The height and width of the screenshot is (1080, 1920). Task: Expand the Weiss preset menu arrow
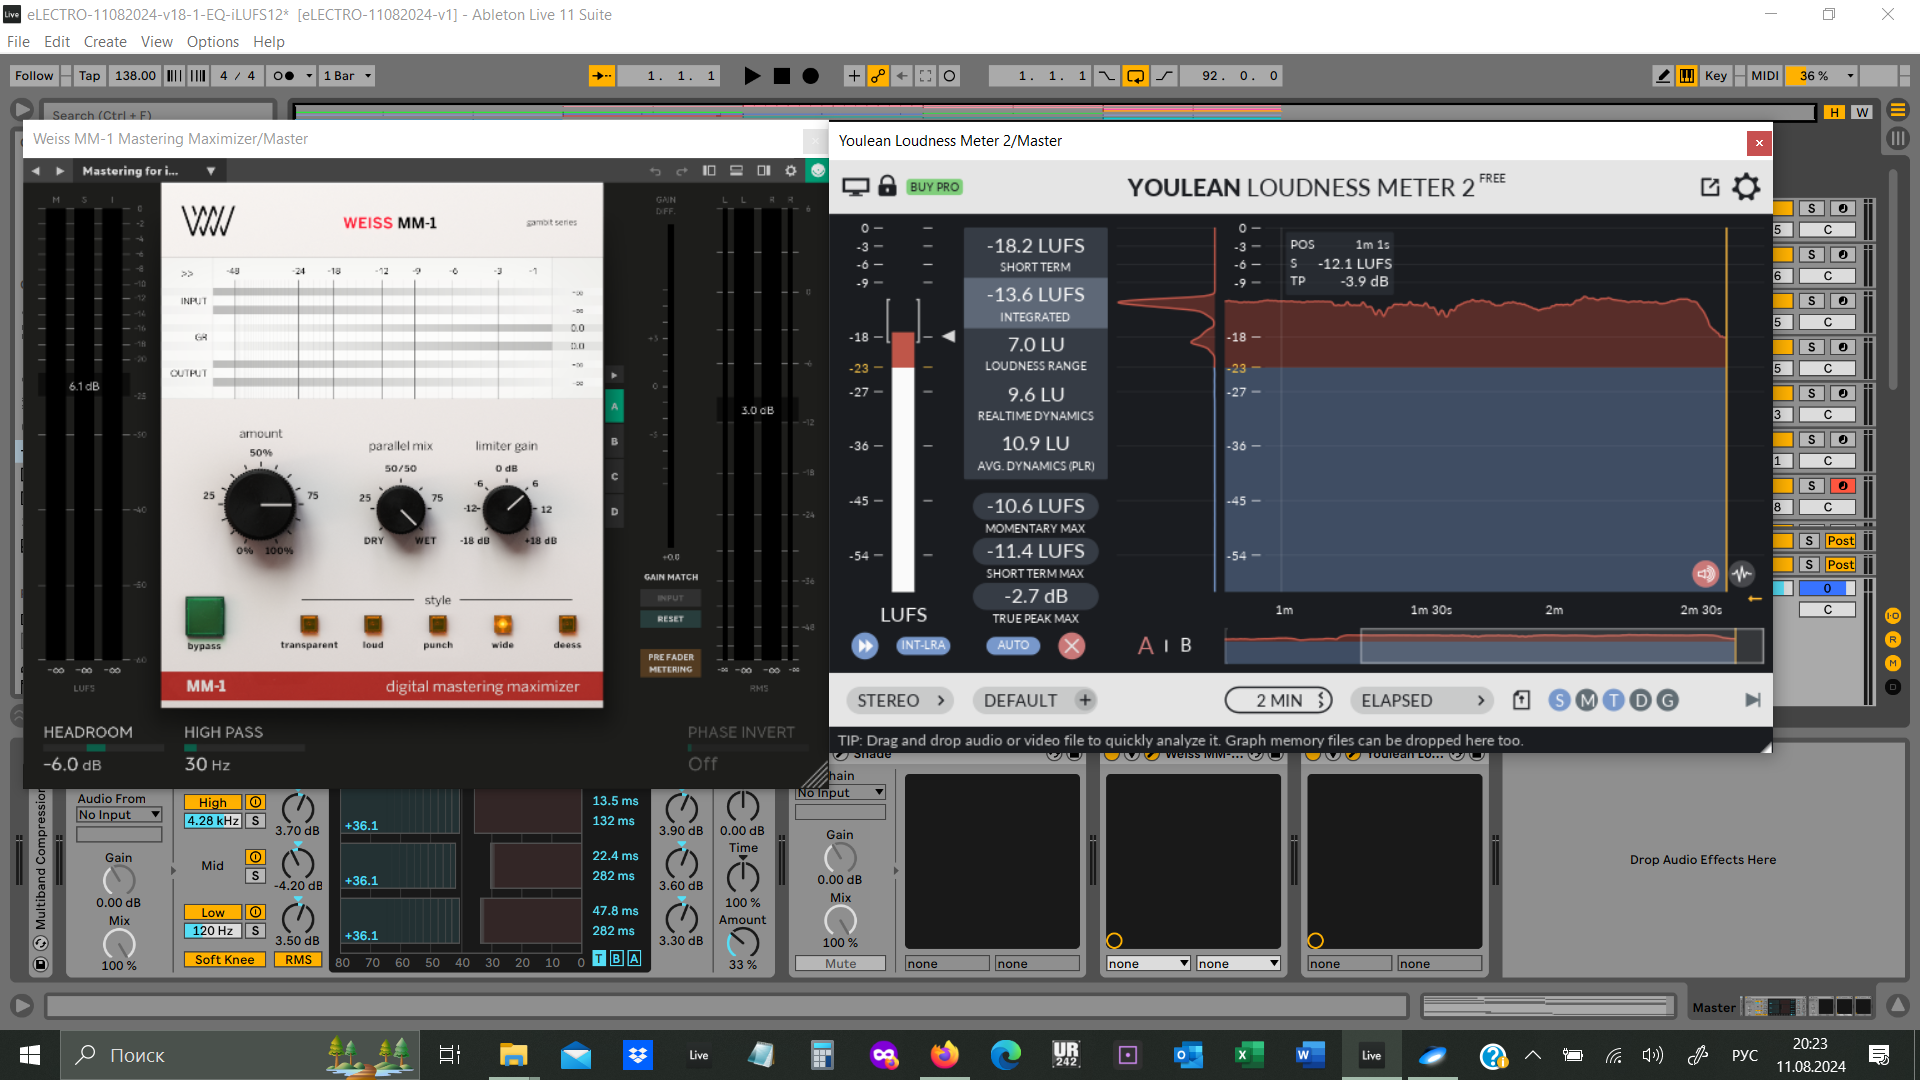point(211,171)
